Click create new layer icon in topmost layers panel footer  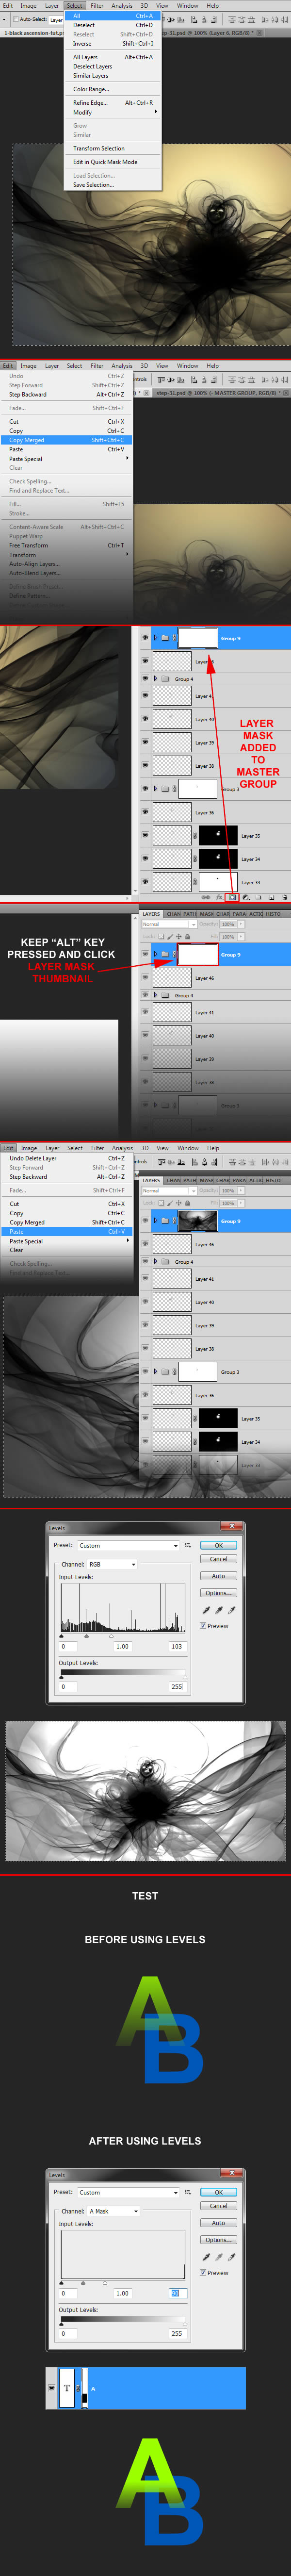[271, 897]
